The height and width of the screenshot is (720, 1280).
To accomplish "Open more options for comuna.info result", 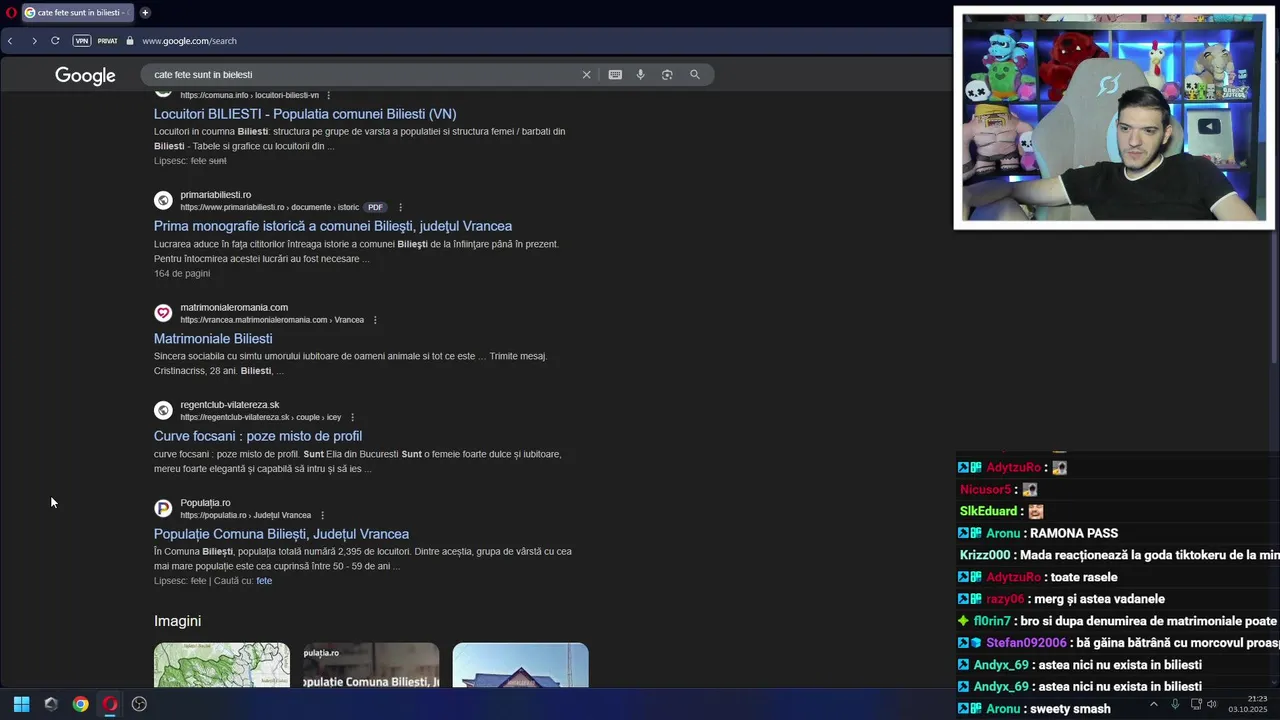I will tap(329, 96).
